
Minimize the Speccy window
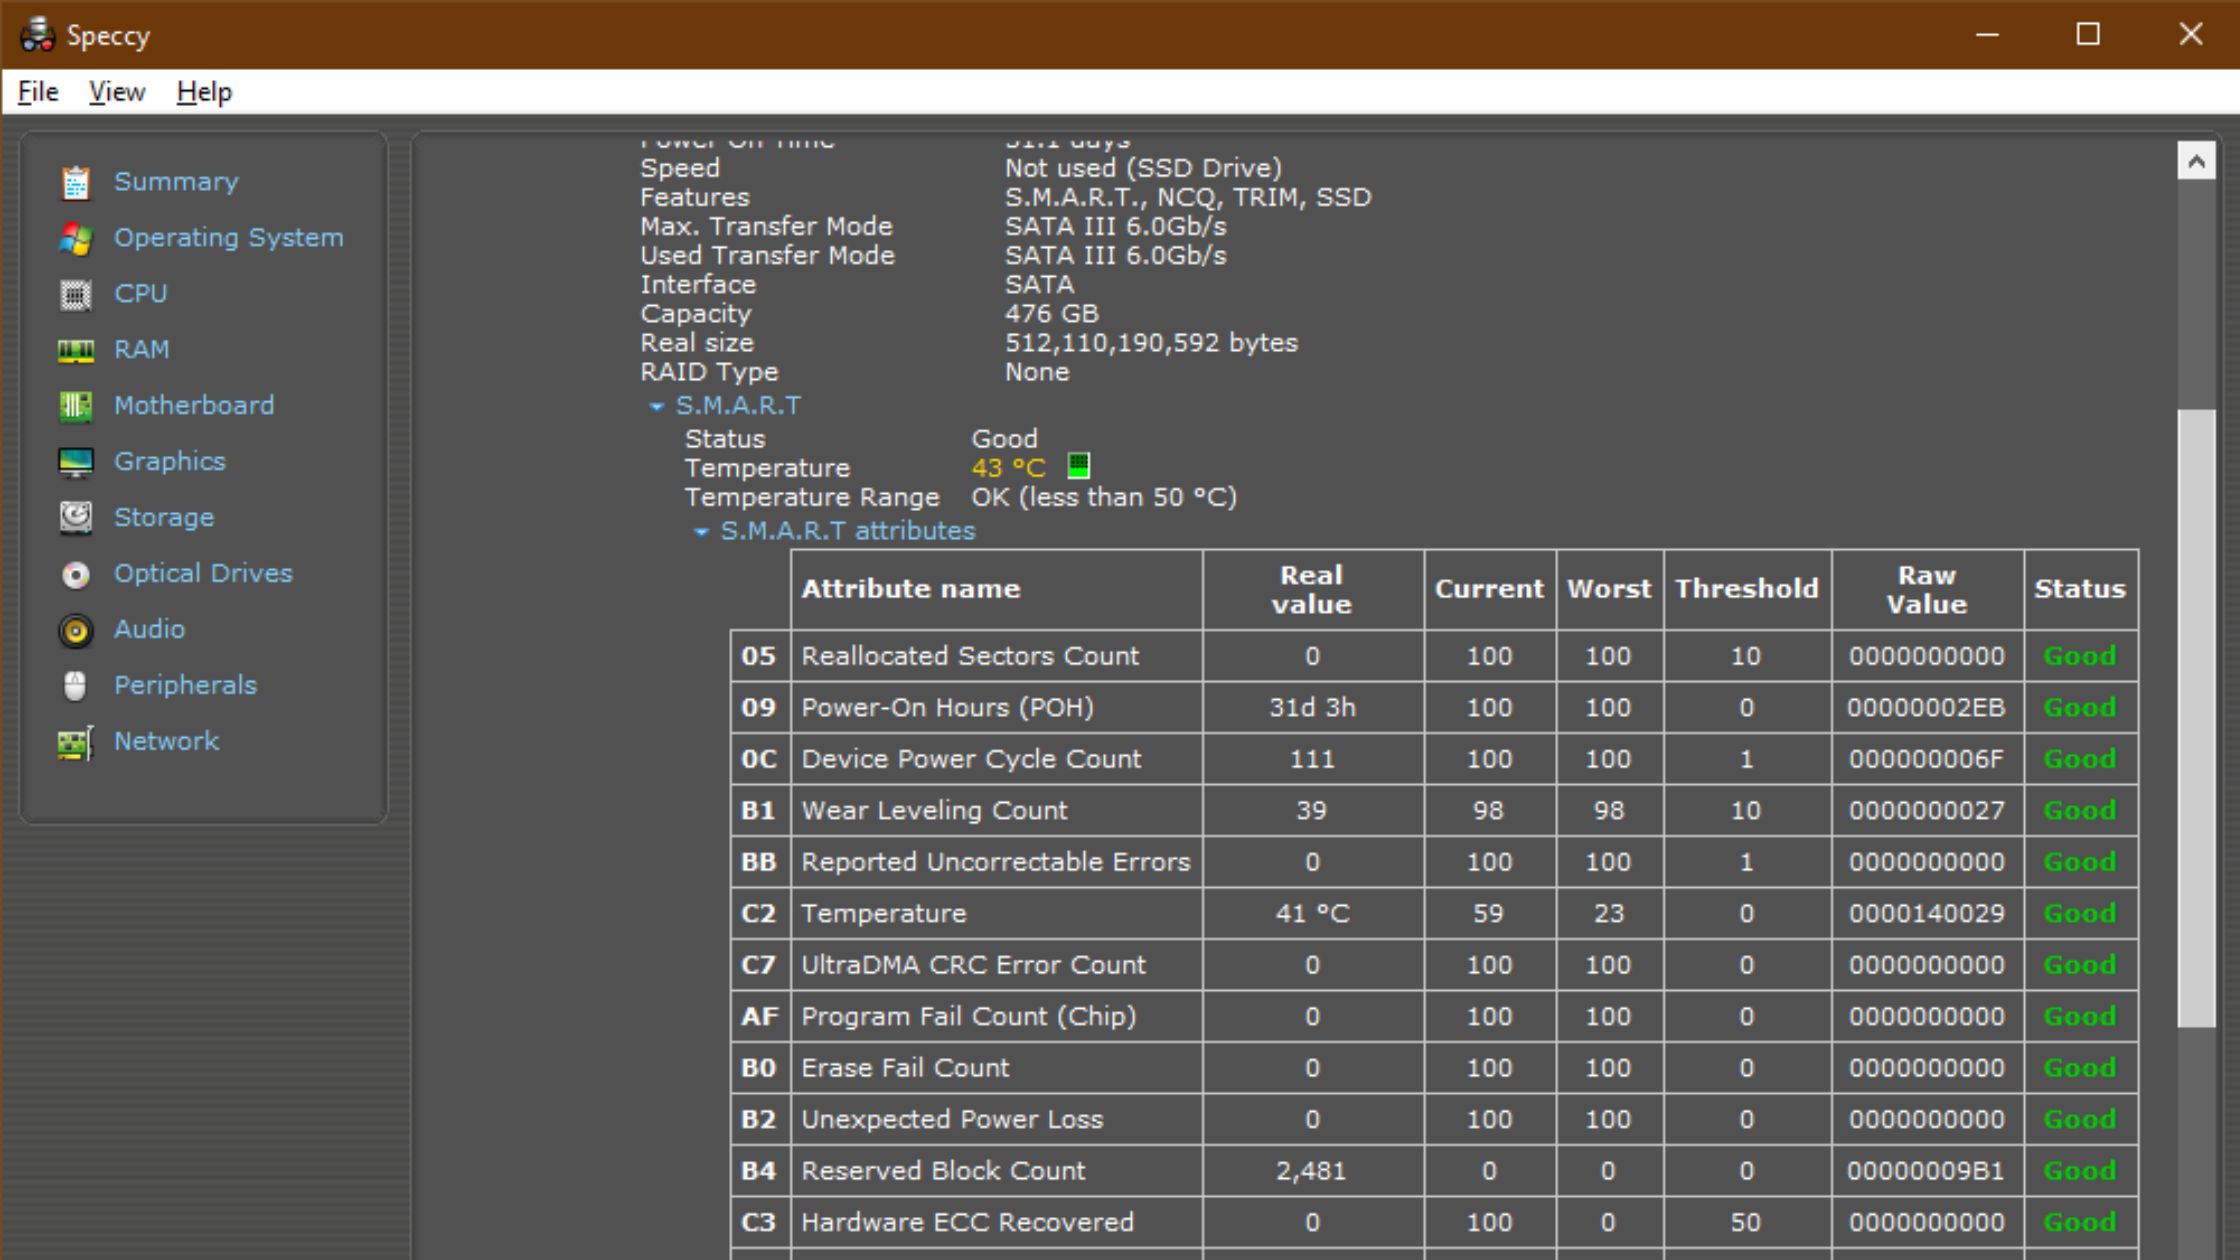(1987, 35)
